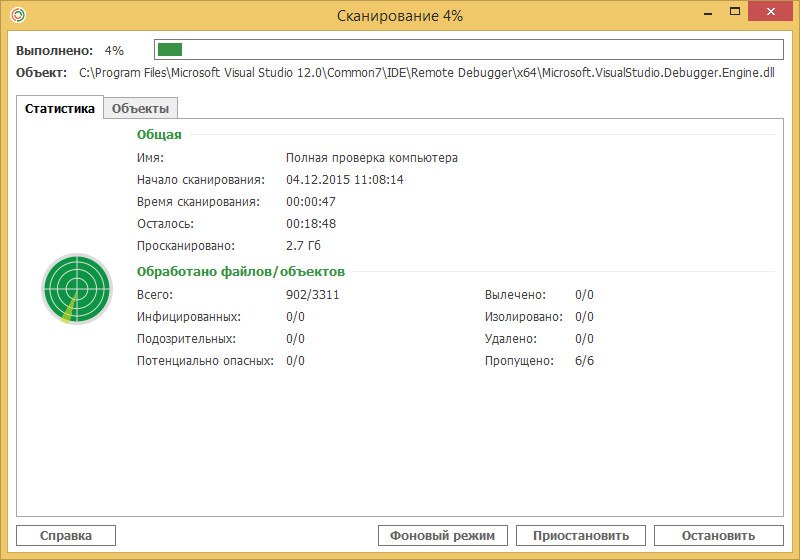Click the scanned file path ending Debugger.Engine.dll
This screenshot has height=560, width=800.
(427, 73)
